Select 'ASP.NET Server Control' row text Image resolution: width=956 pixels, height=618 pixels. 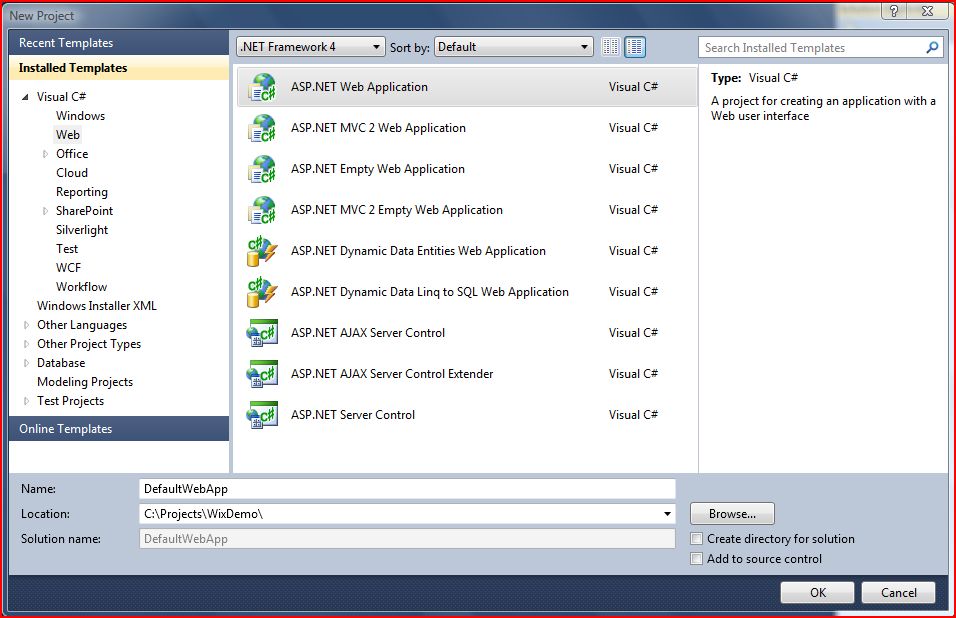point(352,414)
